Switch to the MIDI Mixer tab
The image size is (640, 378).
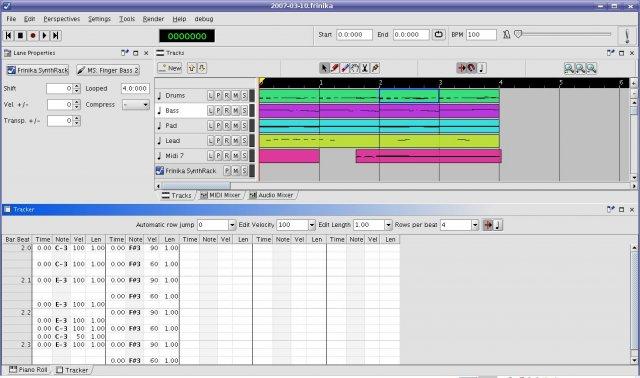pyautogui.click(x=221, y=196)
